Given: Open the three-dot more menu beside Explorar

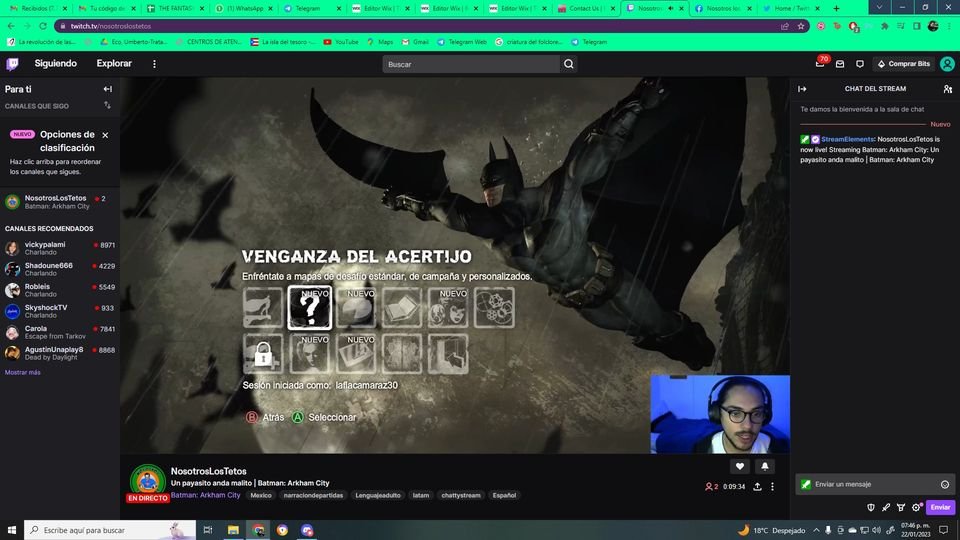Looking at the screenshot, I should coord(154,64).
